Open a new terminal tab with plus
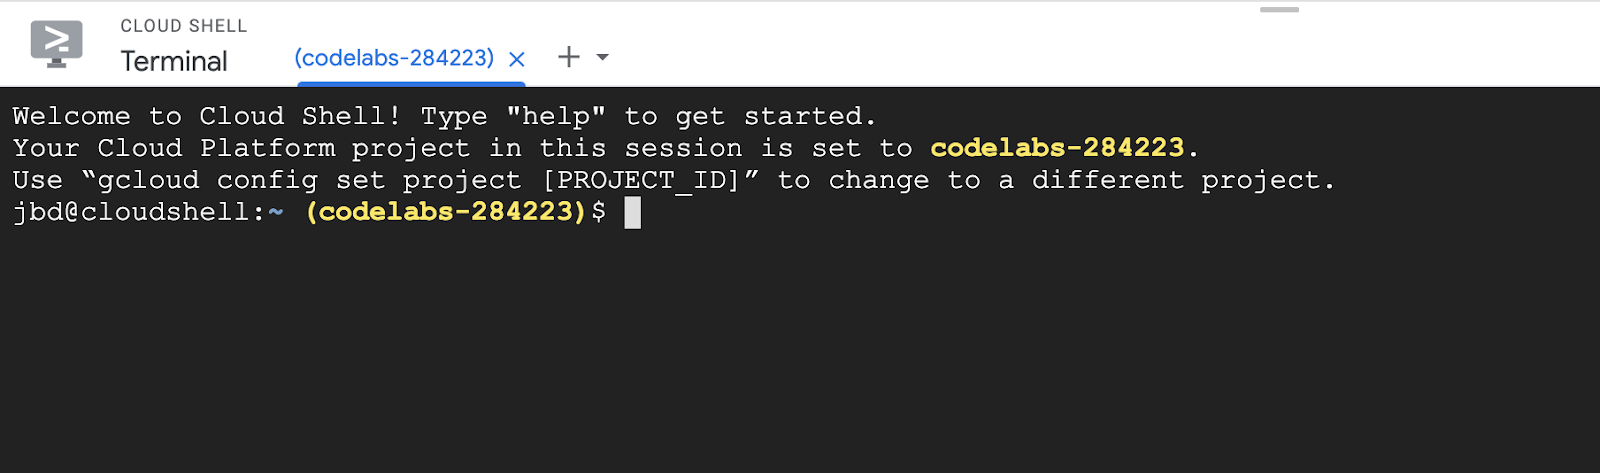The image size is (1600, 473). coord(568,57)
